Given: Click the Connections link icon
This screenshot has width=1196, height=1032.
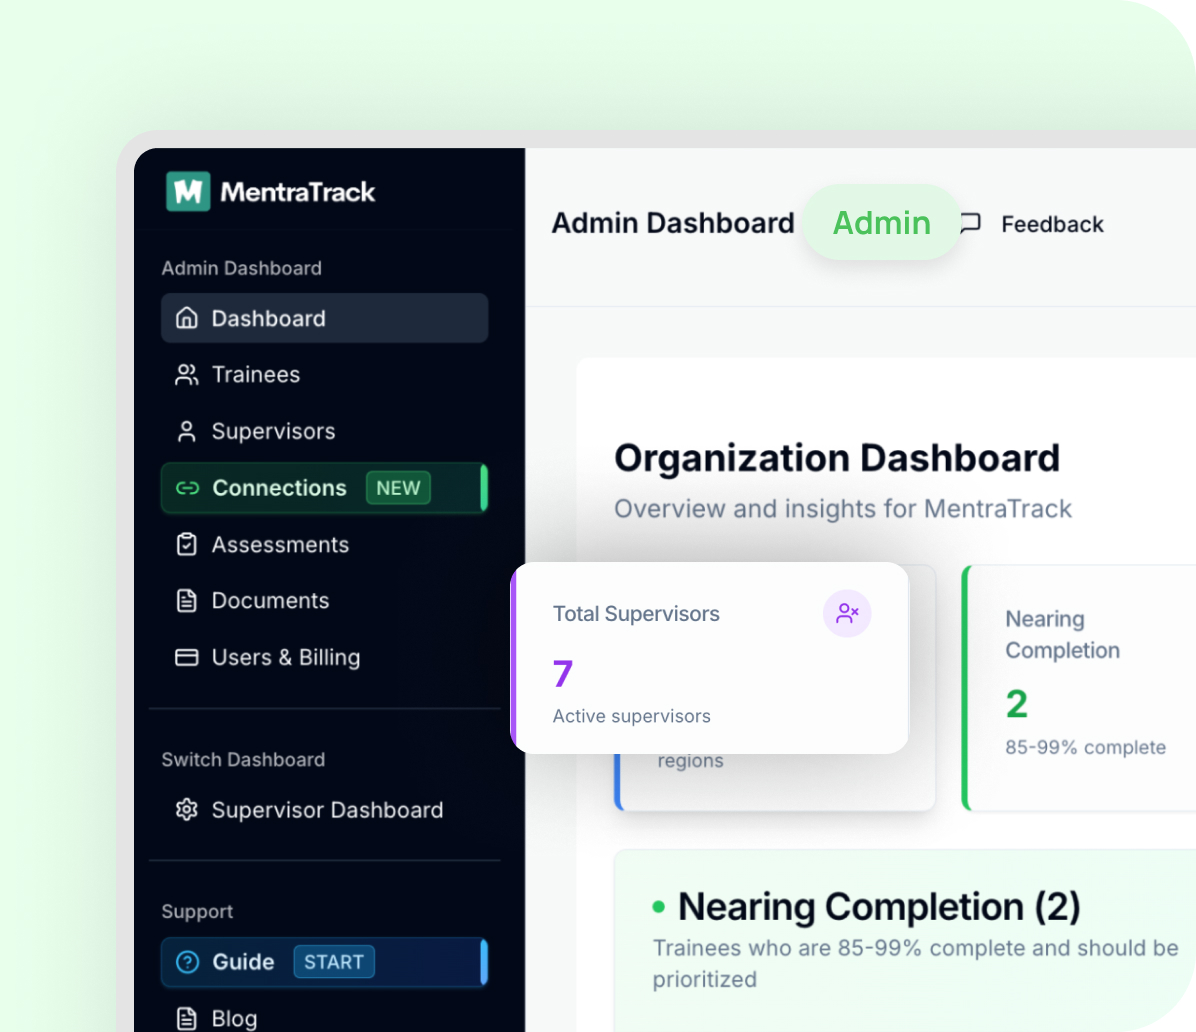Looking at the screenshot, I should pyautogui.click(x=186, y=488).
